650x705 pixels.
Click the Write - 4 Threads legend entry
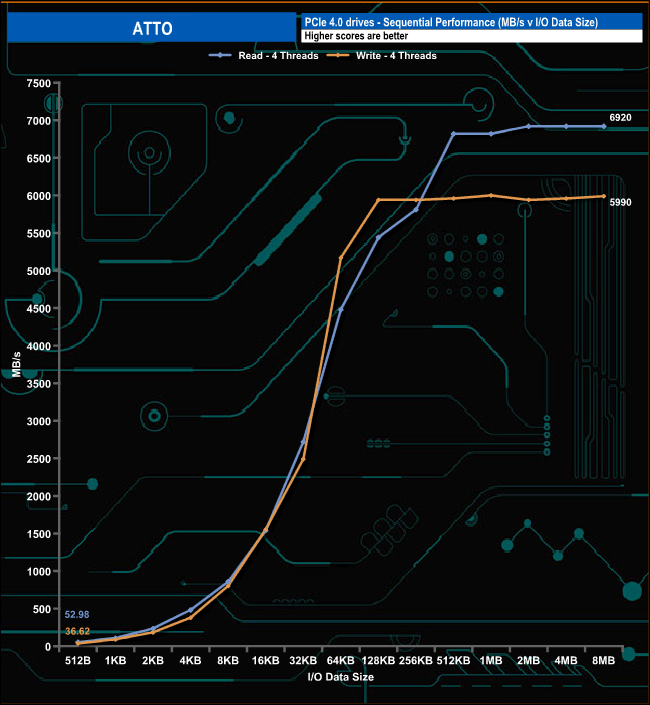click(397, 56)
